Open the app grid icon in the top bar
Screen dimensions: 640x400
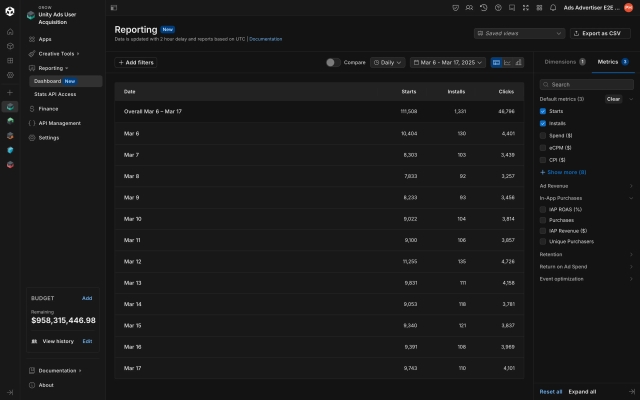click(539, 8)
